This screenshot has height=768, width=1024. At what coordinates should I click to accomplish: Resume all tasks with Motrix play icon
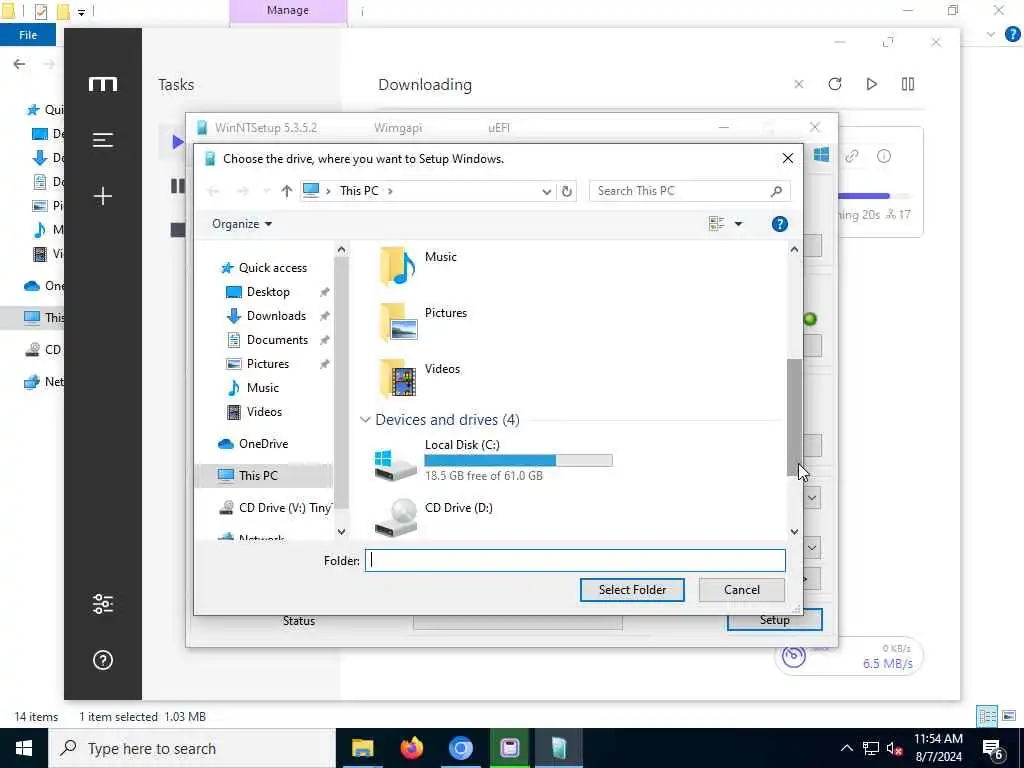[x=871, y=84]
